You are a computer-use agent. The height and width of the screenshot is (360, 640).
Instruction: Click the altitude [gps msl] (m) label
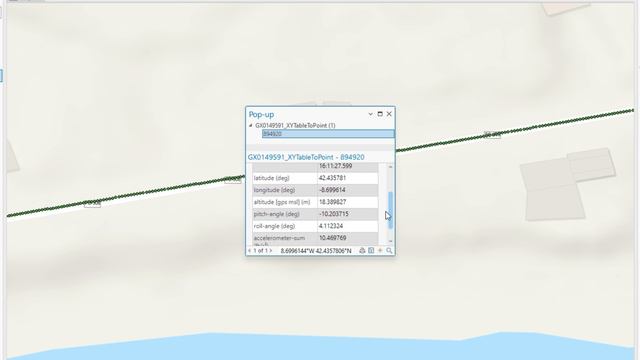282,202
